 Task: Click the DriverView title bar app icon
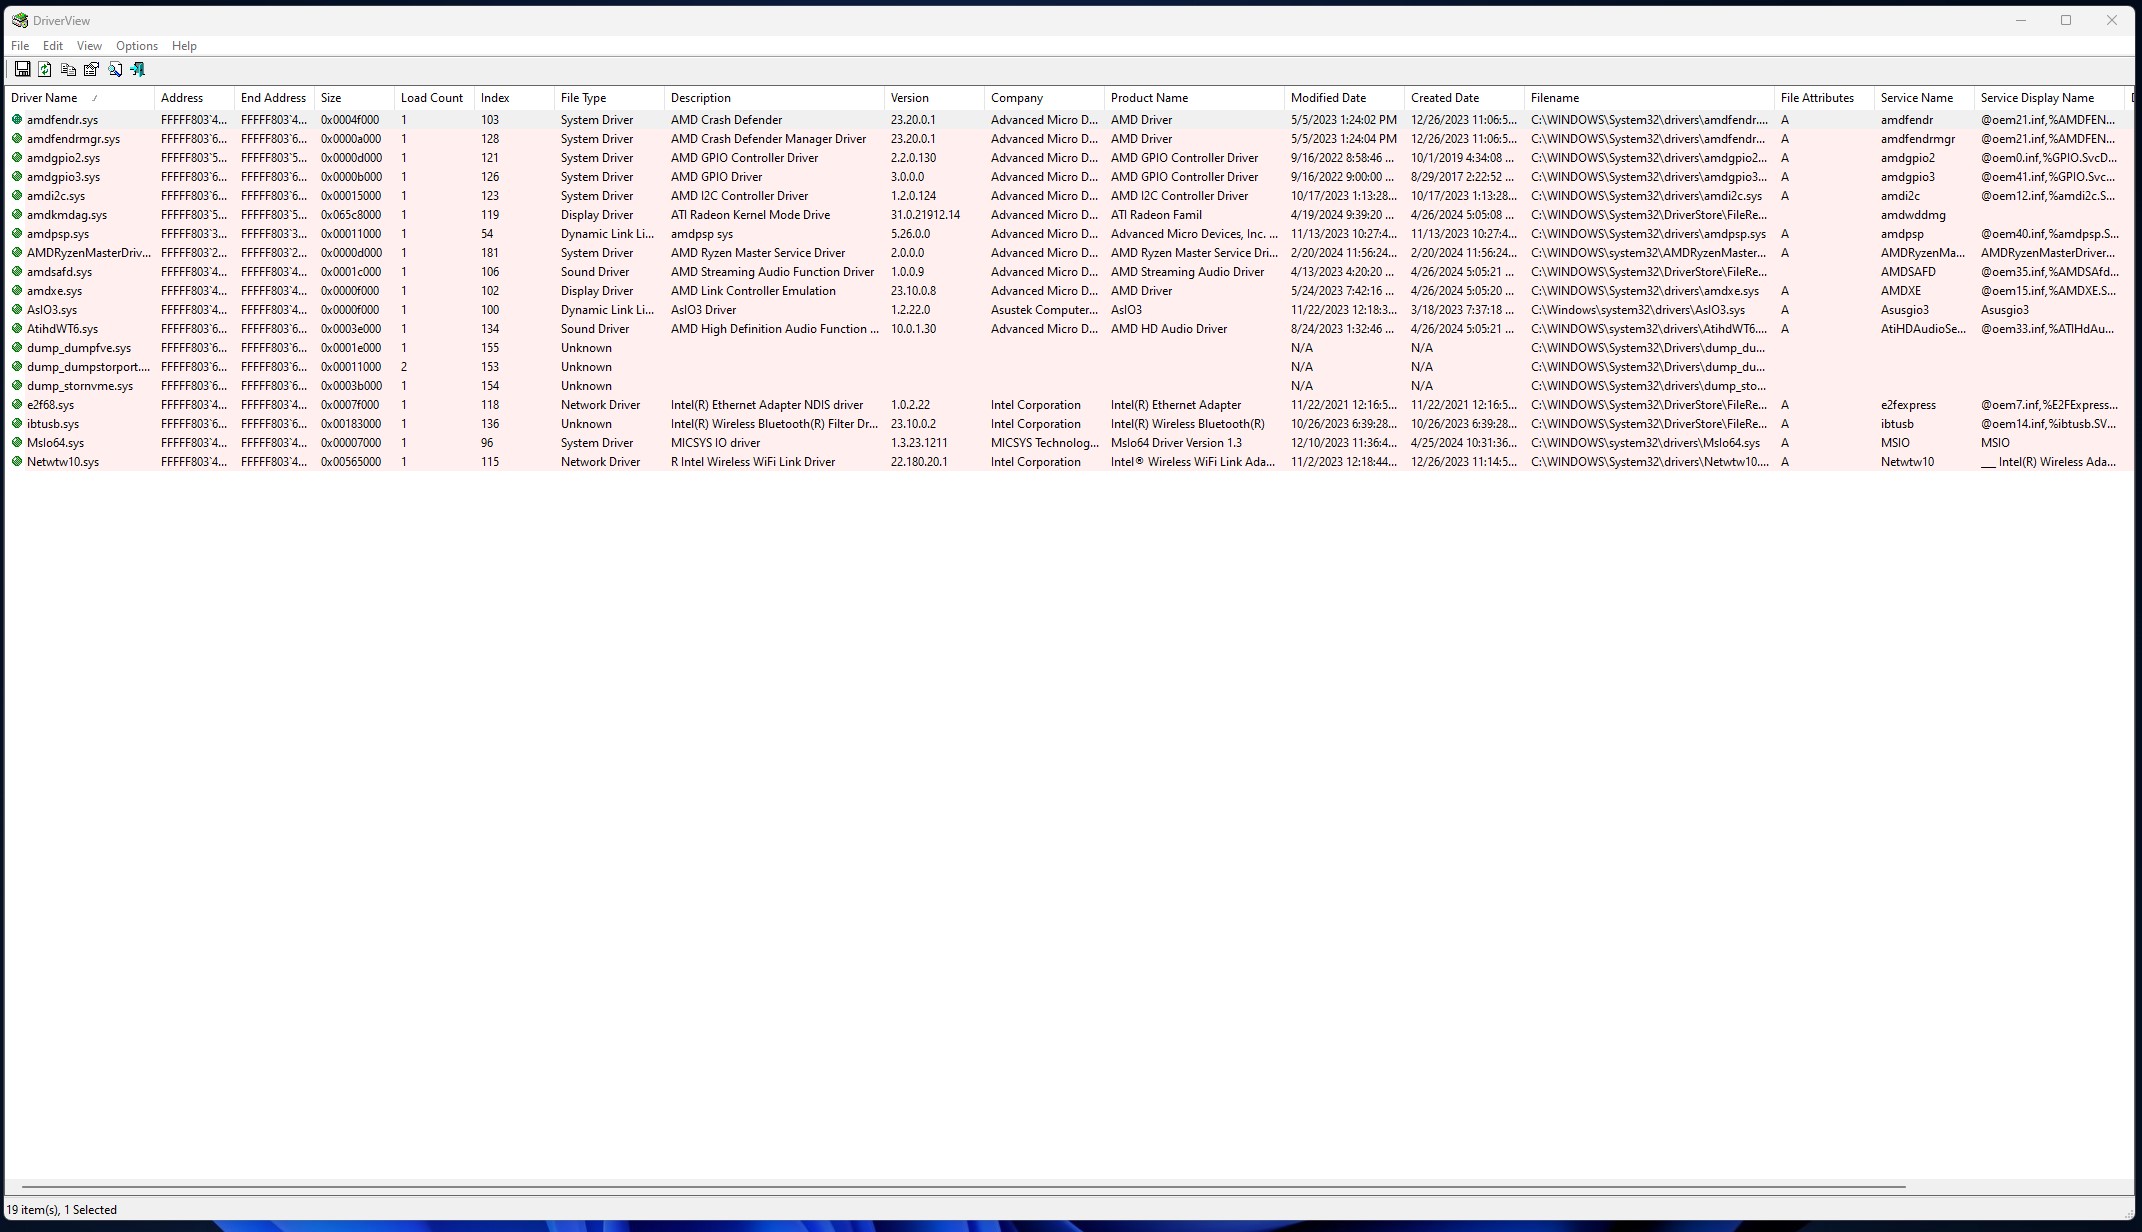(x=19, y=20)
